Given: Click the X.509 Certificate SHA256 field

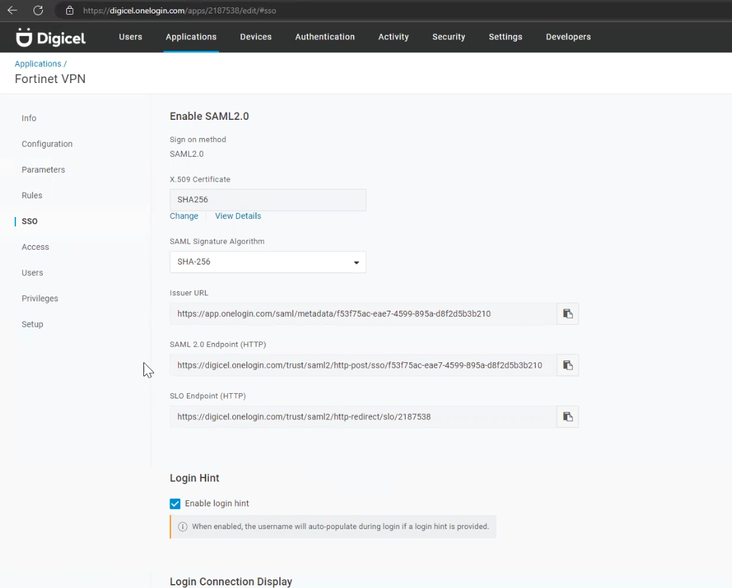Looking at the screenshot, I should [267, 200].
